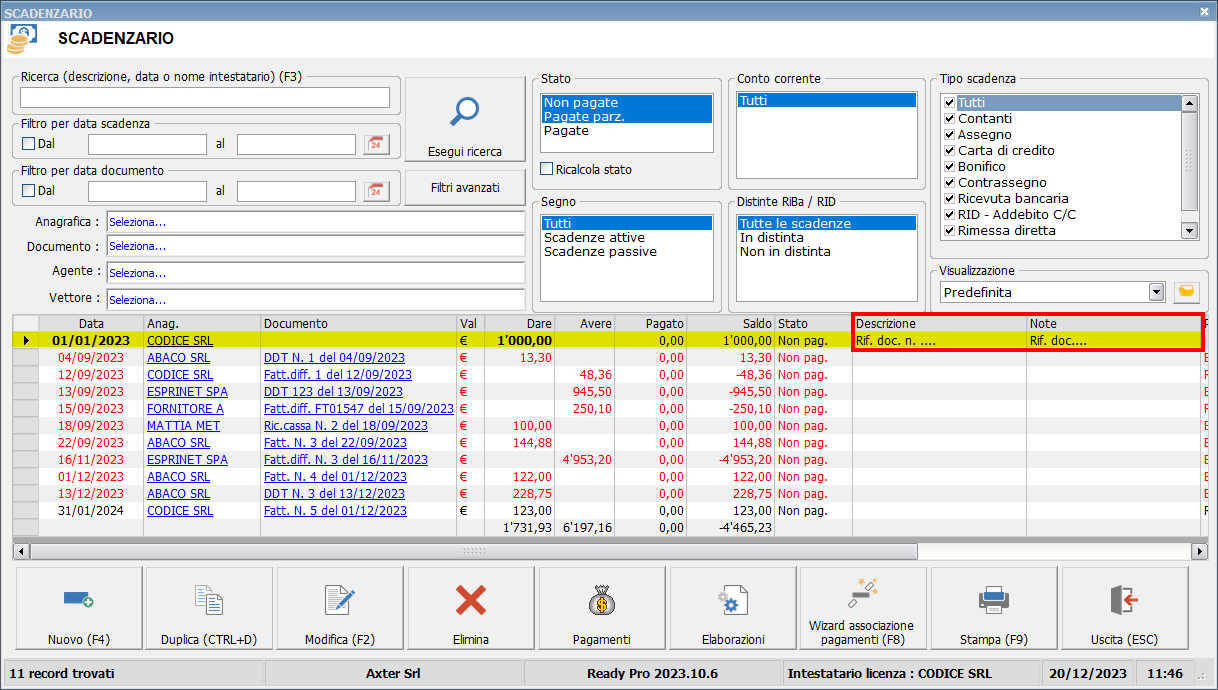Image resolution: width=1218 pixels, height=690 pixels.
Task: Open the Anagrafica Seleziona selector
Action: click(x=315, y=222)
